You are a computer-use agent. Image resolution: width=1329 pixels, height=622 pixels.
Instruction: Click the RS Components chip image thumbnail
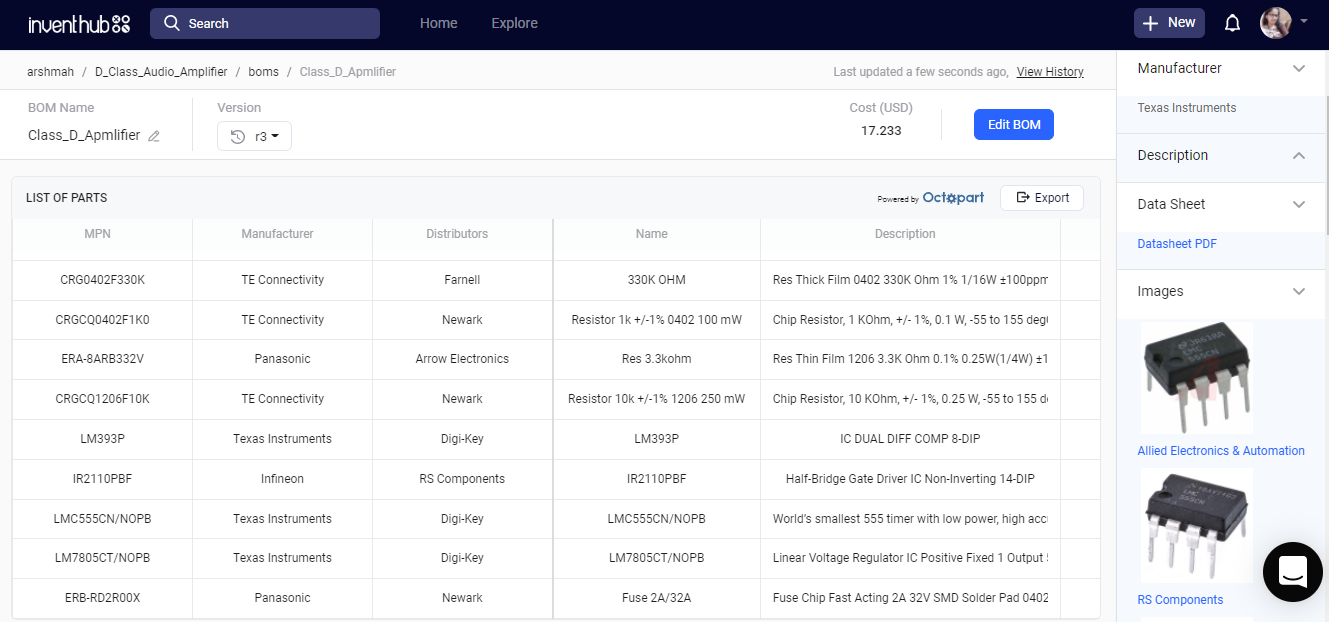[x=1197, y=526]
